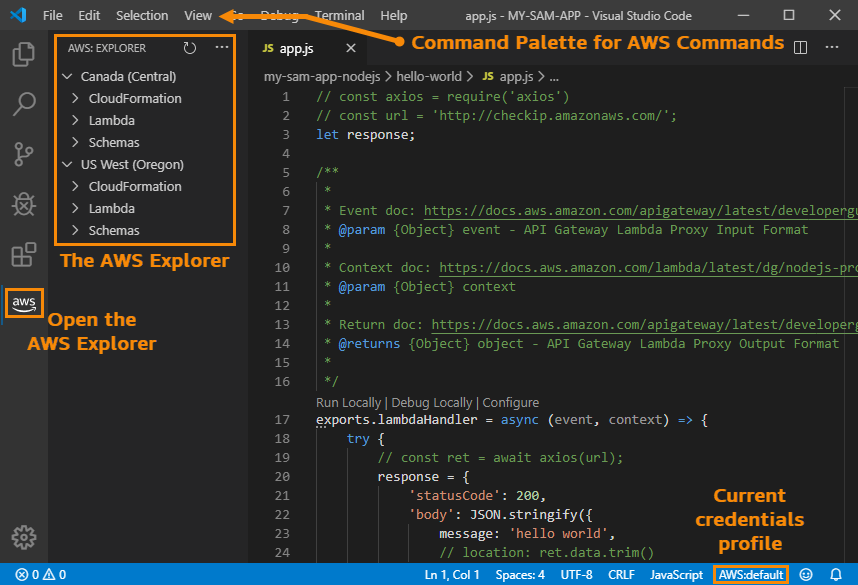This screenshot has height=585, width=858.
Task: Expand Lambda under Canada (Central)
Action: coord(76,120)
